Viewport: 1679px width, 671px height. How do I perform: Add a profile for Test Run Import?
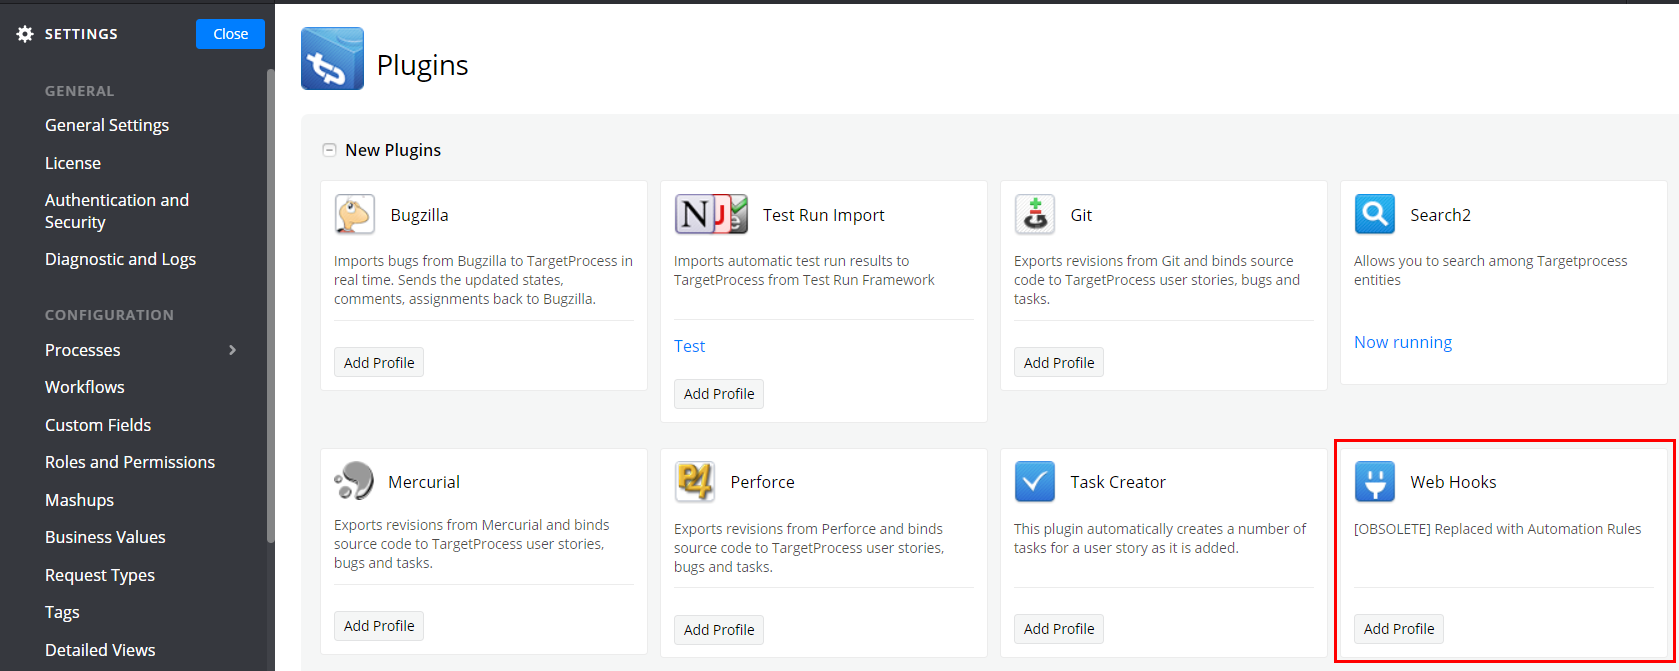click(x=719, y=394)
